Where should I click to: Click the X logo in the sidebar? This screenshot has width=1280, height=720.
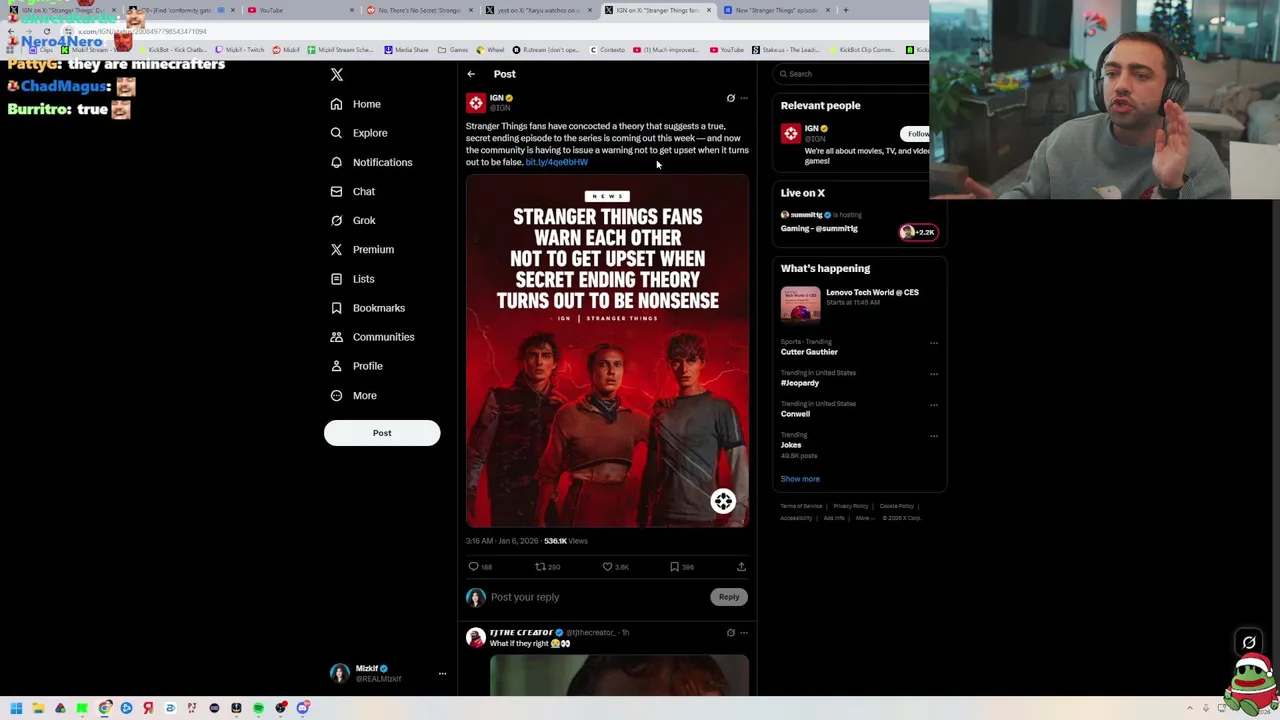[x=337, y=75]
